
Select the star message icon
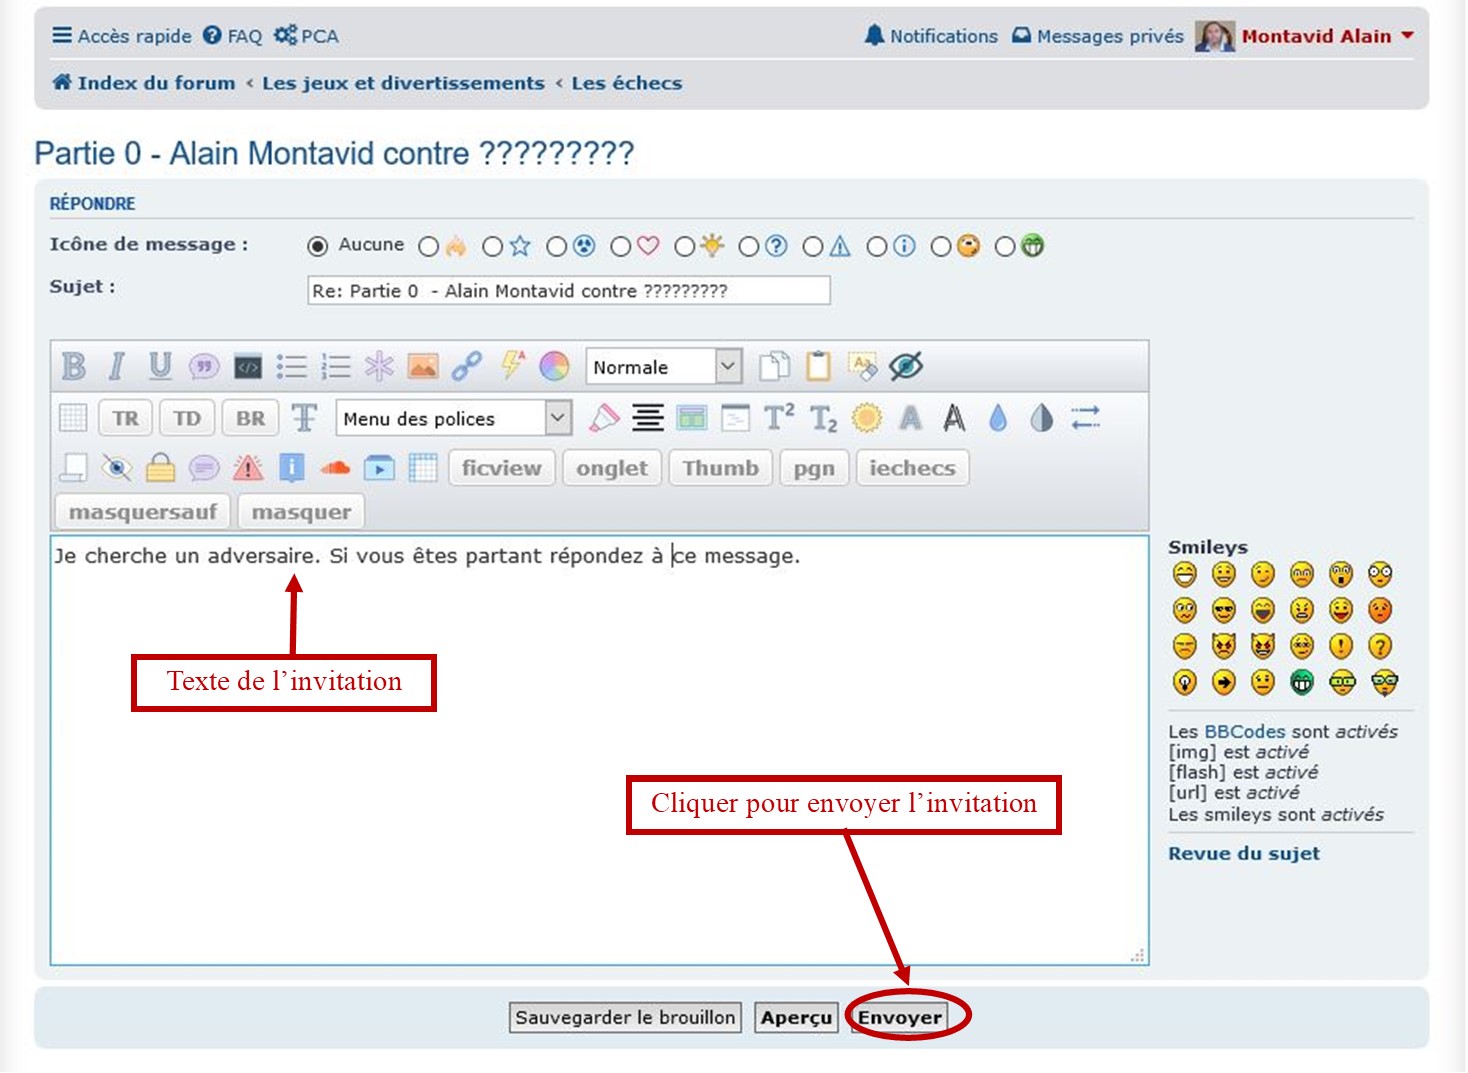coord(493,246)
